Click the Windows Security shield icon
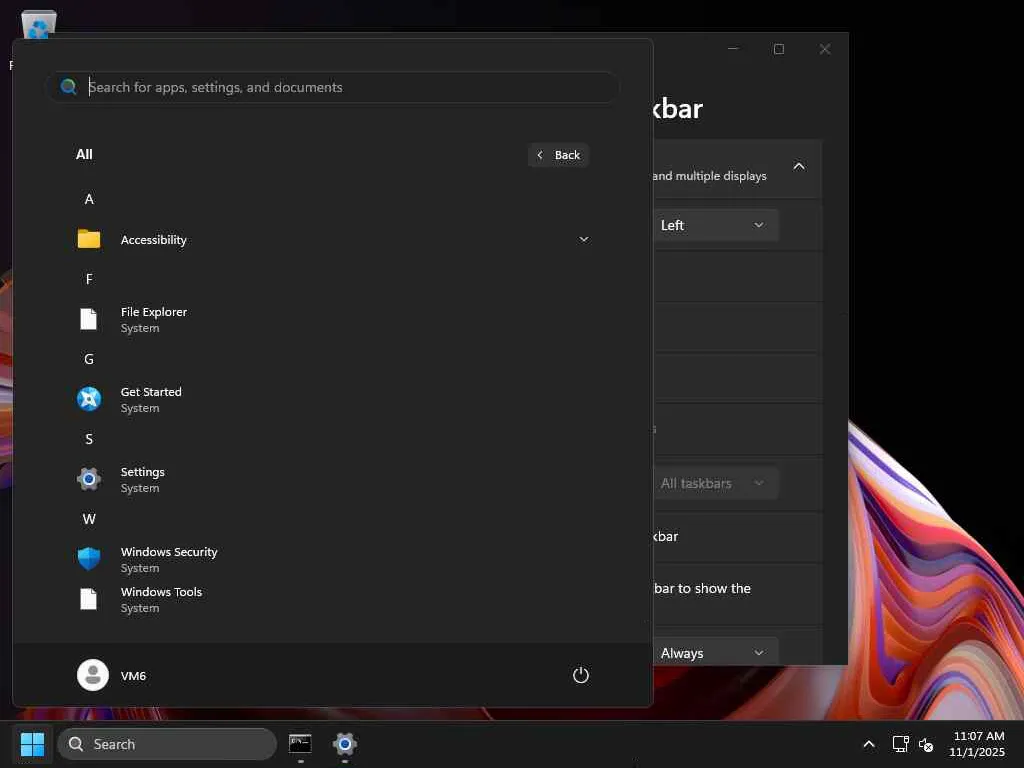Screen dimensions: 1024x768 point(89,559)
